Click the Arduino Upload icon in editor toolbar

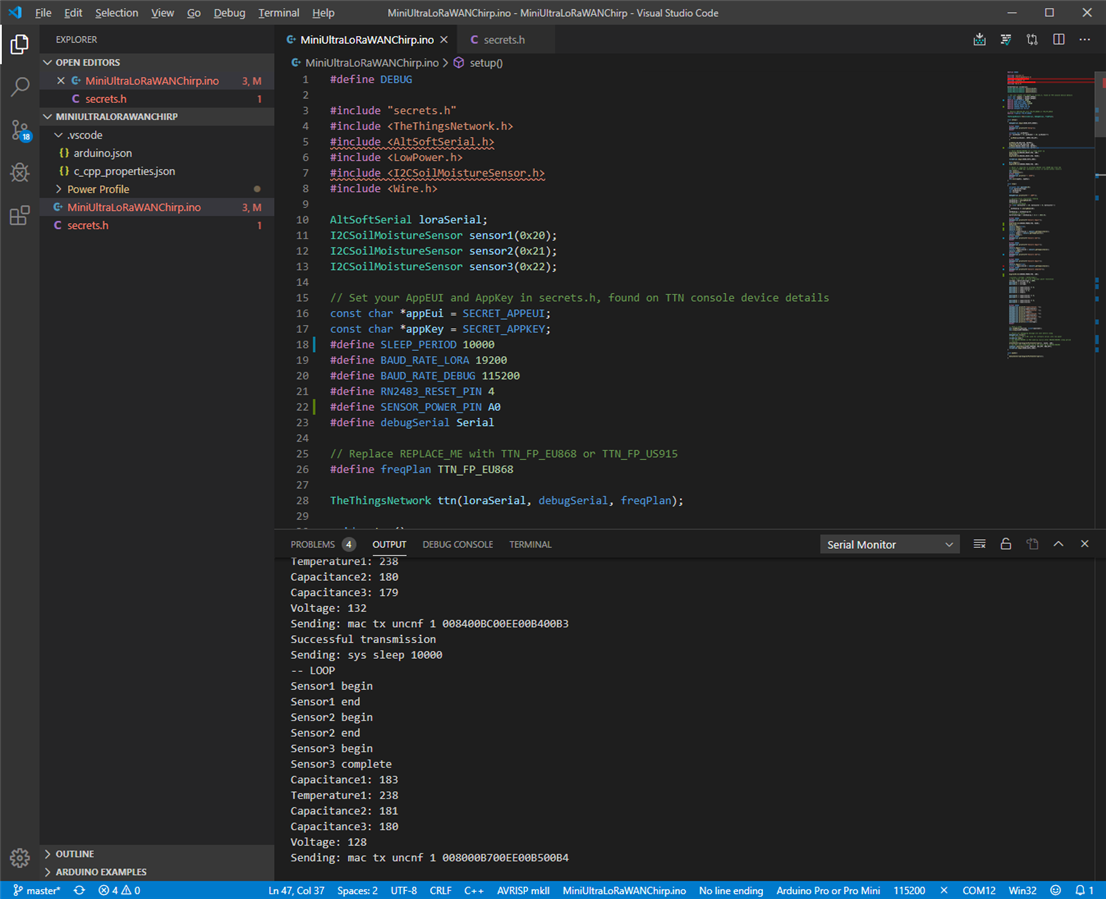[979, 40]
